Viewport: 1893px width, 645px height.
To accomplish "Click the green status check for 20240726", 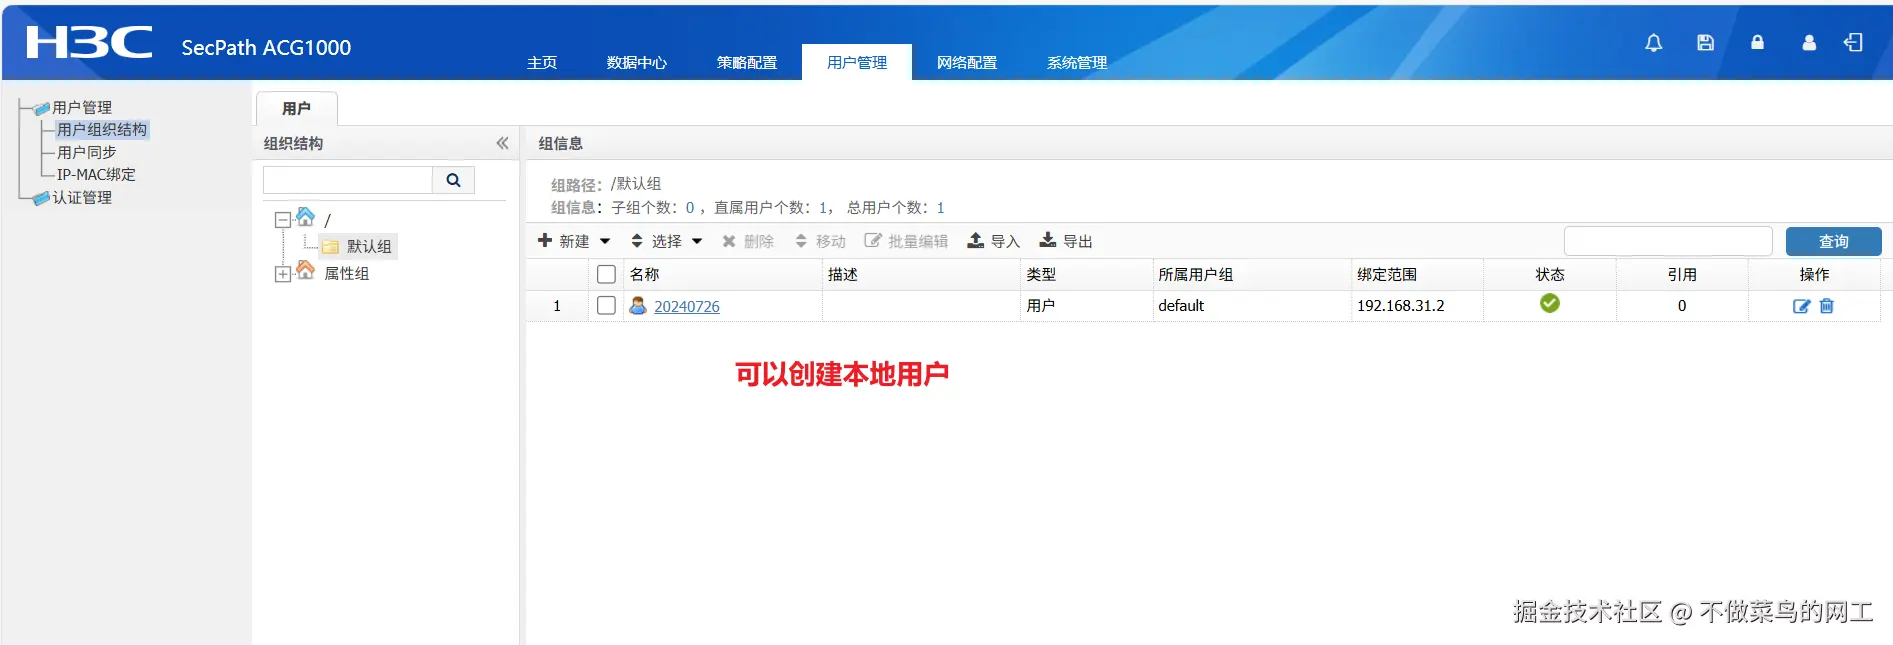I will [1550, 304].
